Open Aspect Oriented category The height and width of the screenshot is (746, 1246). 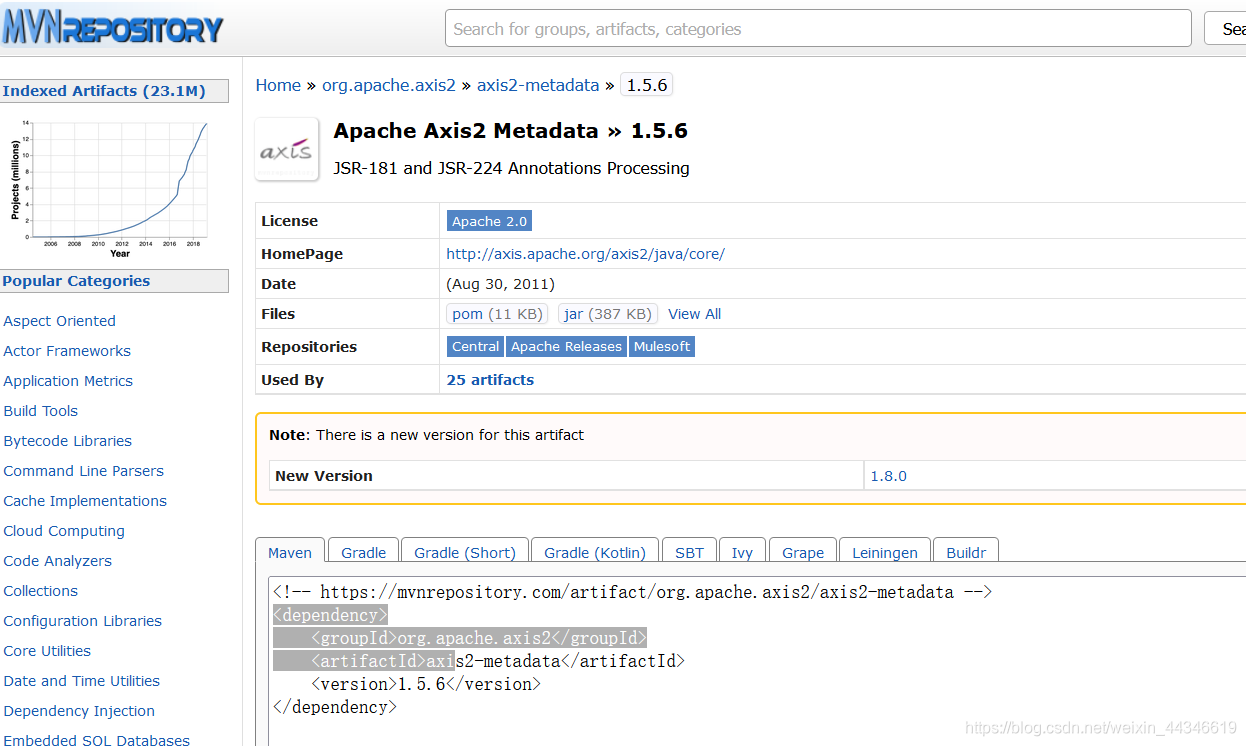59,321
